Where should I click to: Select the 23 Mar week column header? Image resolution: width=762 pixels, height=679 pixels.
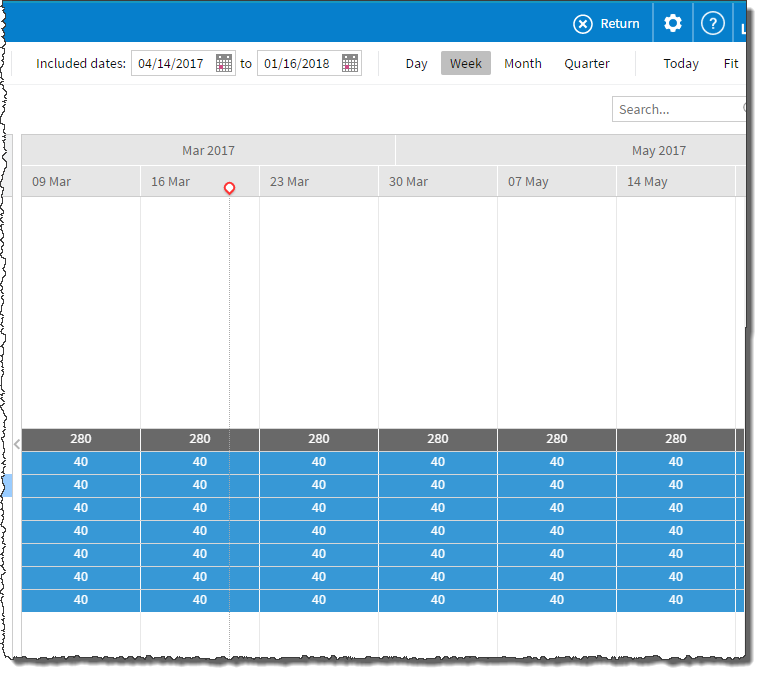(318, 182)
